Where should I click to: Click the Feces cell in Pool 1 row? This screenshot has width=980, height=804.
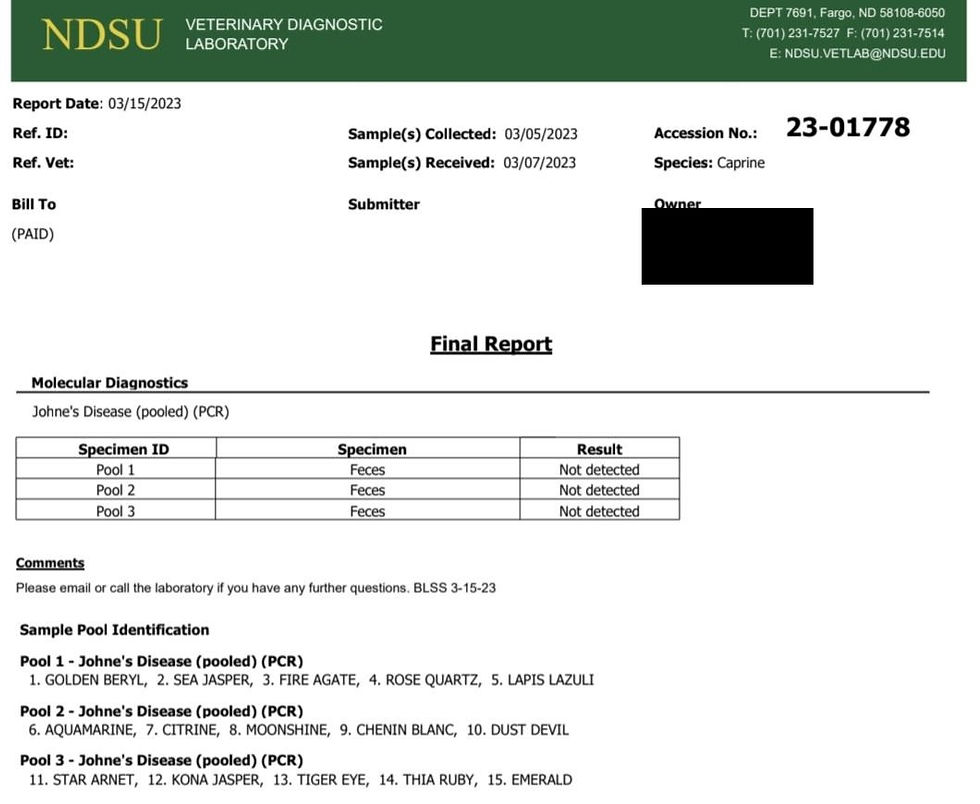click(368, 470)
